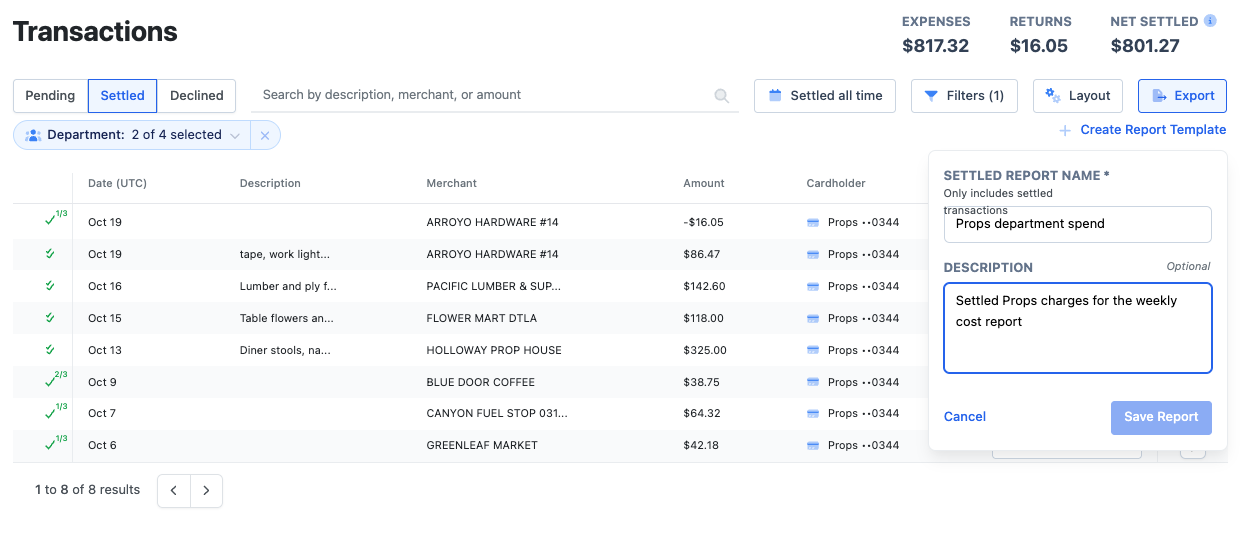
Task: Click the Cardholder column header
Action: [836, 183]
